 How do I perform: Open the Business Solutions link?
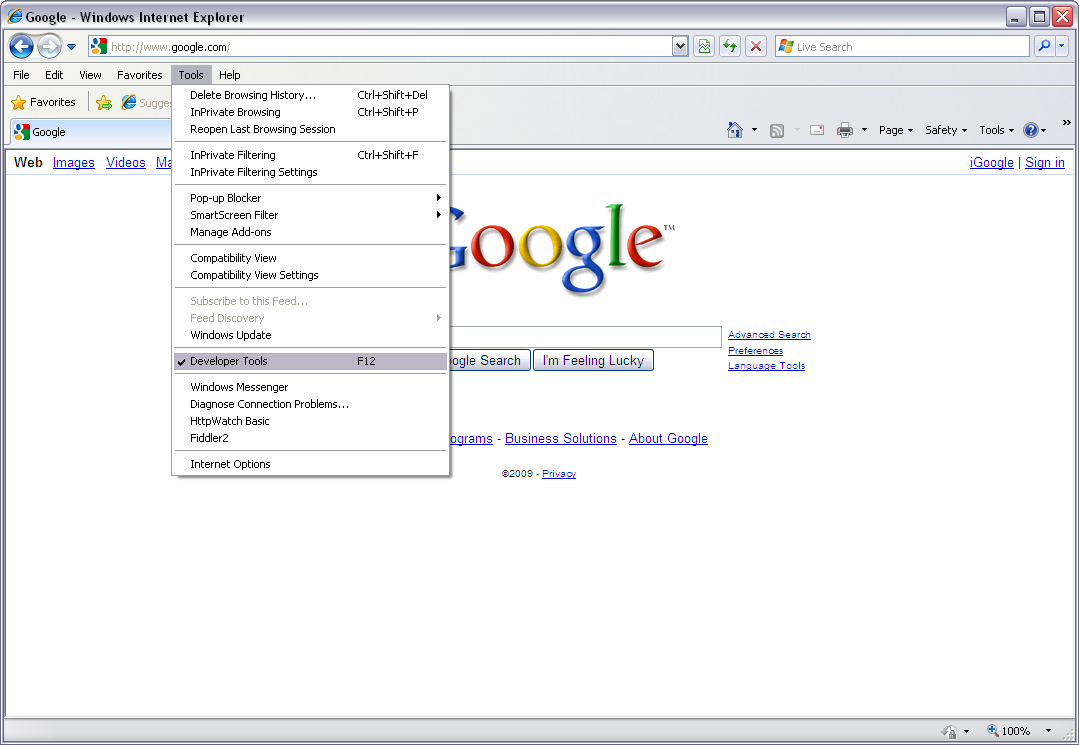pos(561,439)
